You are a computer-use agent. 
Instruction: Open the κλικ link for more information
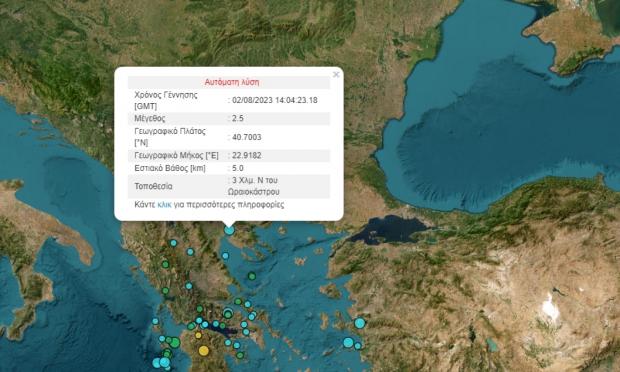(164, 205)
